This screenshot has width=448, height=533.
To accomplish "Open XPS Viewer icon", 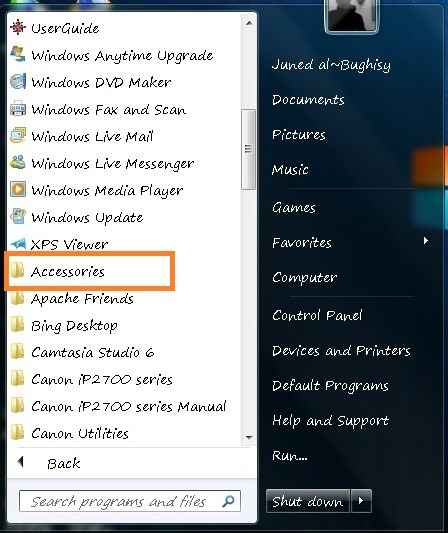I will click(x=18, y=243).
